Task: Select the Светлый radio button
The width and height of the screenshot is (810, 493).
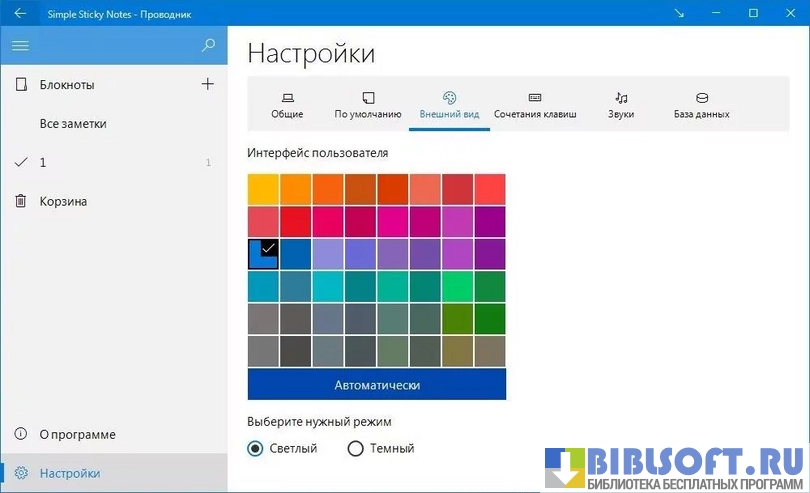Action: click(x=255, y=448)
